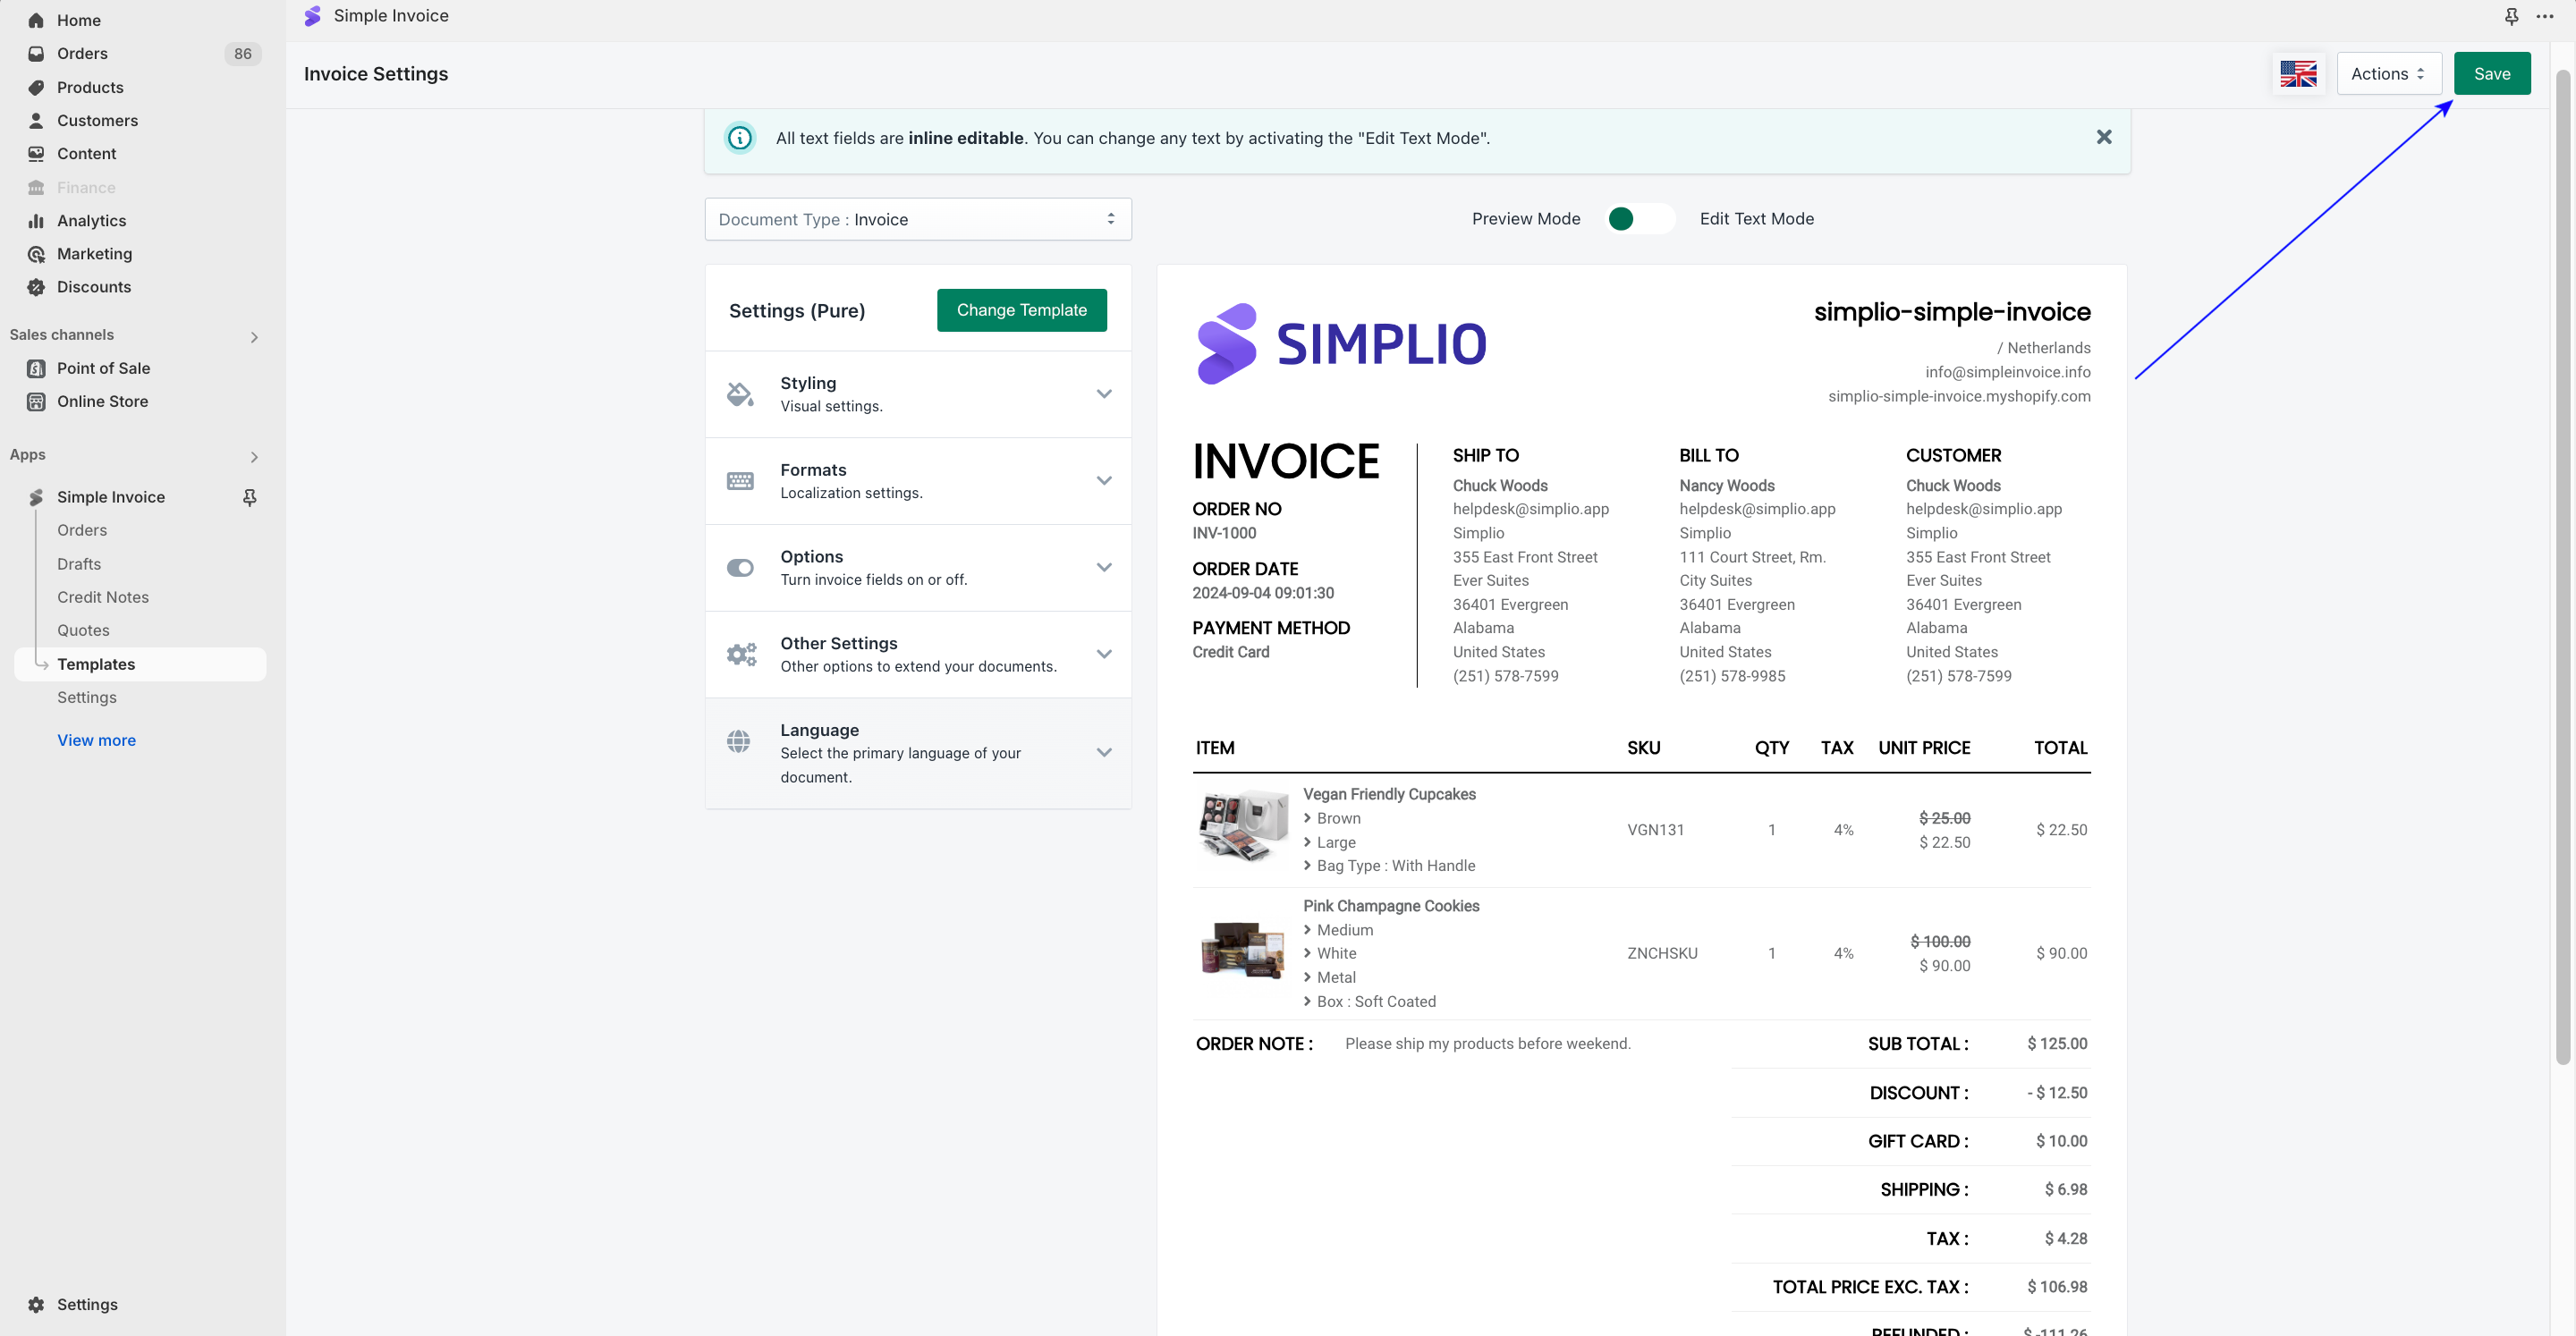2576x1336 pixels.
Task: Expand the Options invoice fields section
Action: click(1104, 568)
